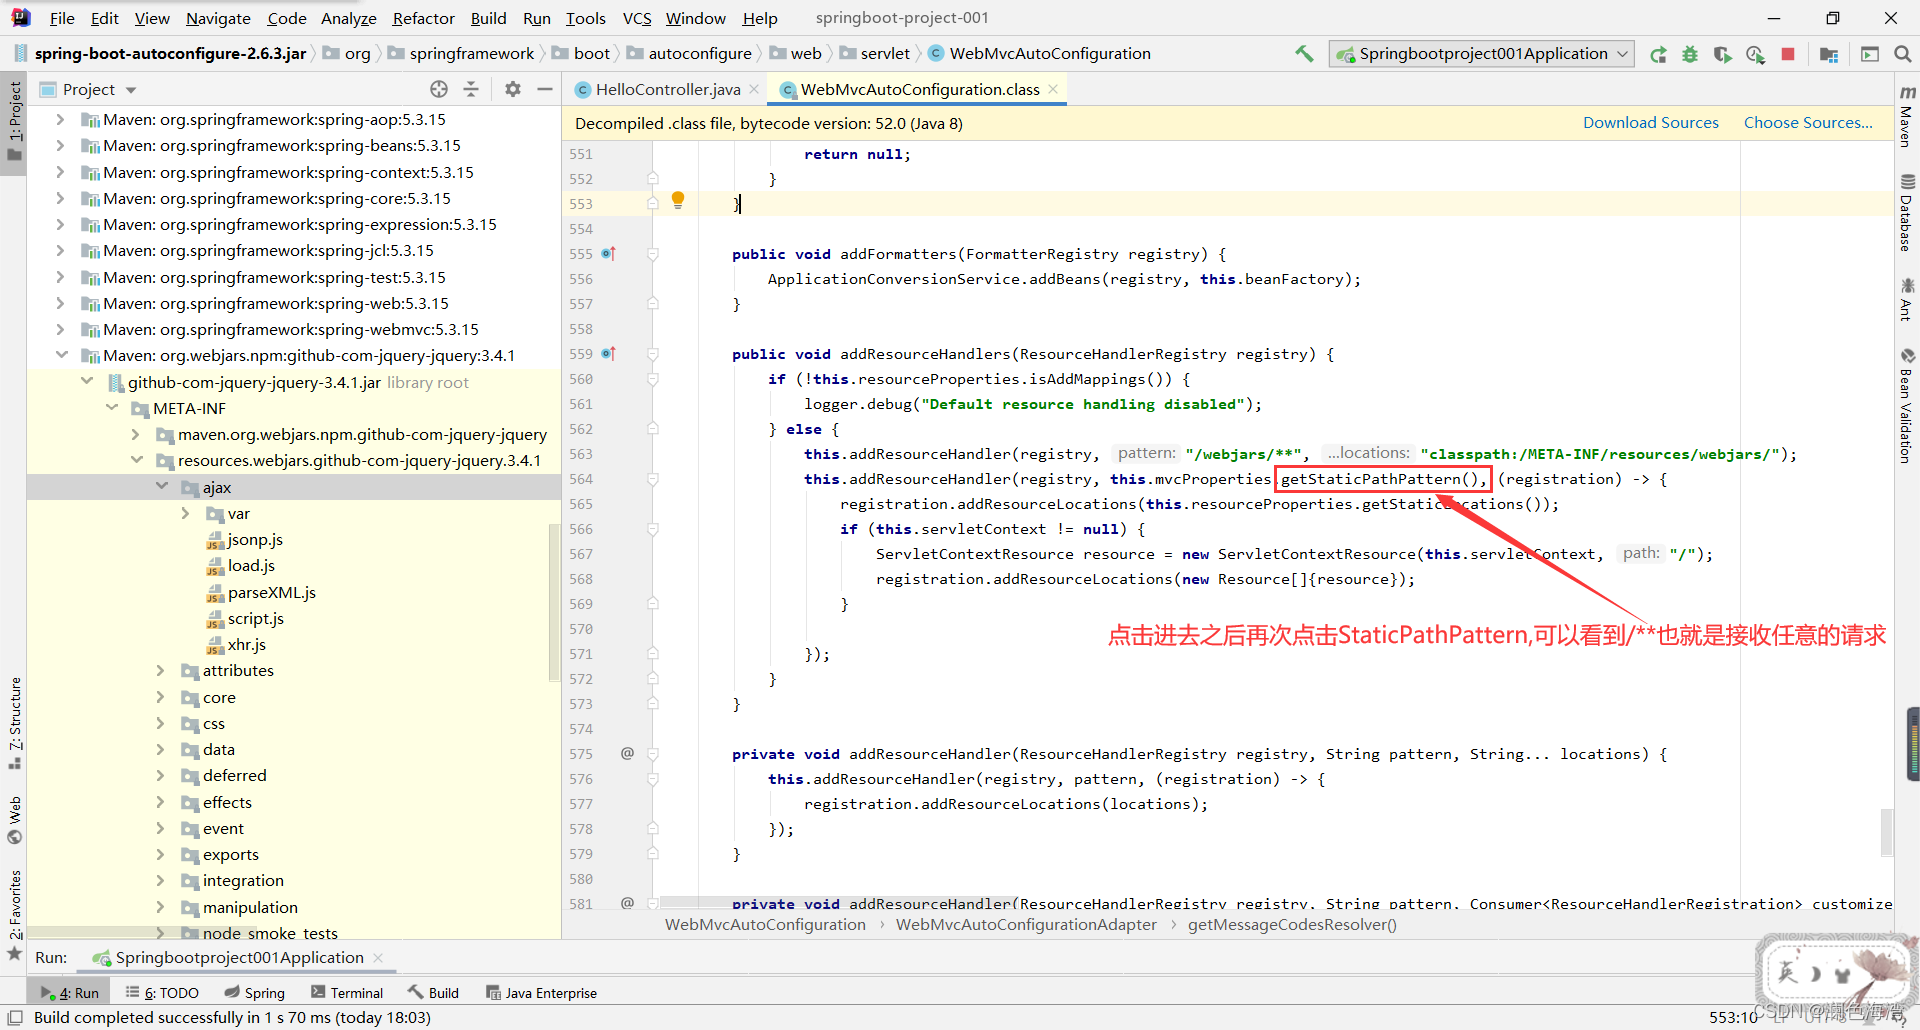This screenshot has width=1920, height=1030.
Task: Open the VCS menu
Action: tap(637, 18)
